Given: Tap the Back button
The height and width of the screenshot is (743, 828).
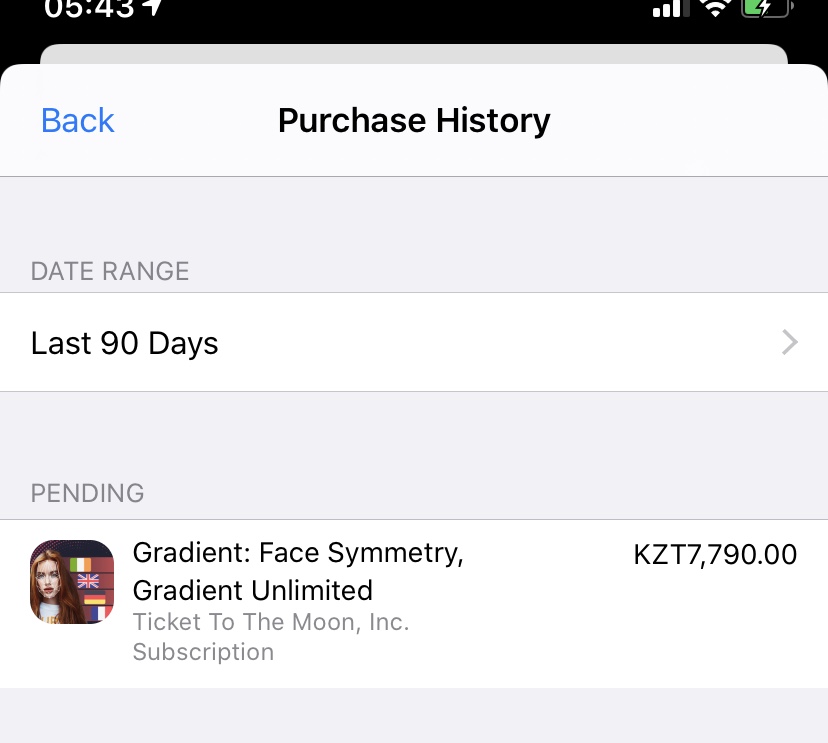Looking at the screenshot, I should click(78, 121).
